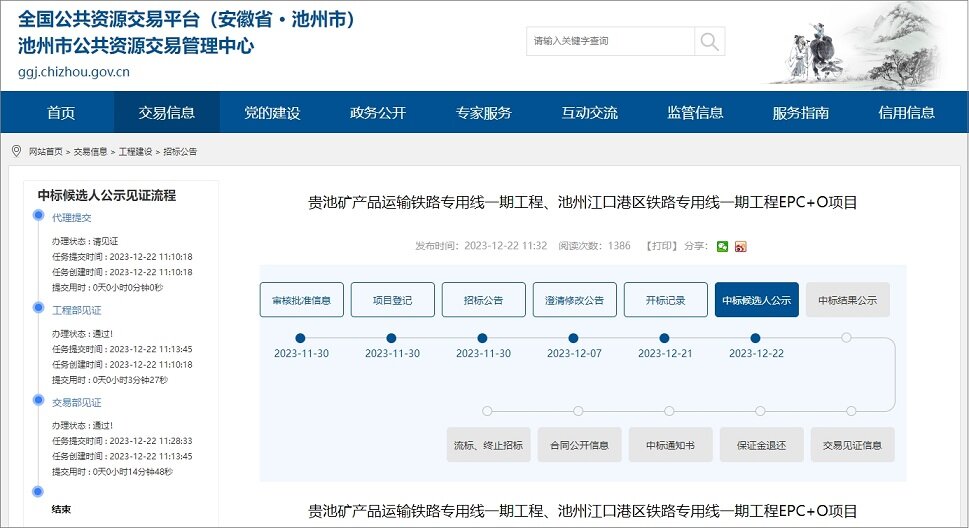Select the 2023-12-21 timeline dot
969x528 pixels.
(665, 338)
